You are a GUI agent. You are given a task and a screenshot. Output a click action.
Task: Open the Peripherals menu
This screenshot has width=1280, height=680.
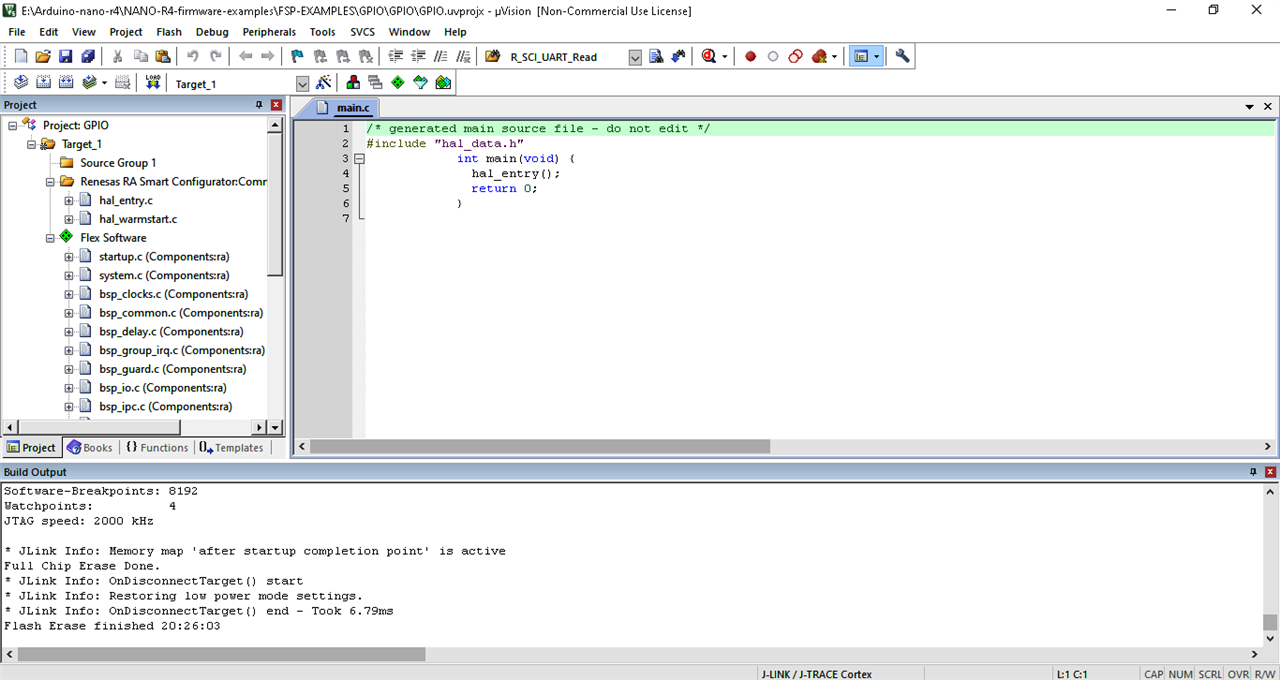[269, 32]
